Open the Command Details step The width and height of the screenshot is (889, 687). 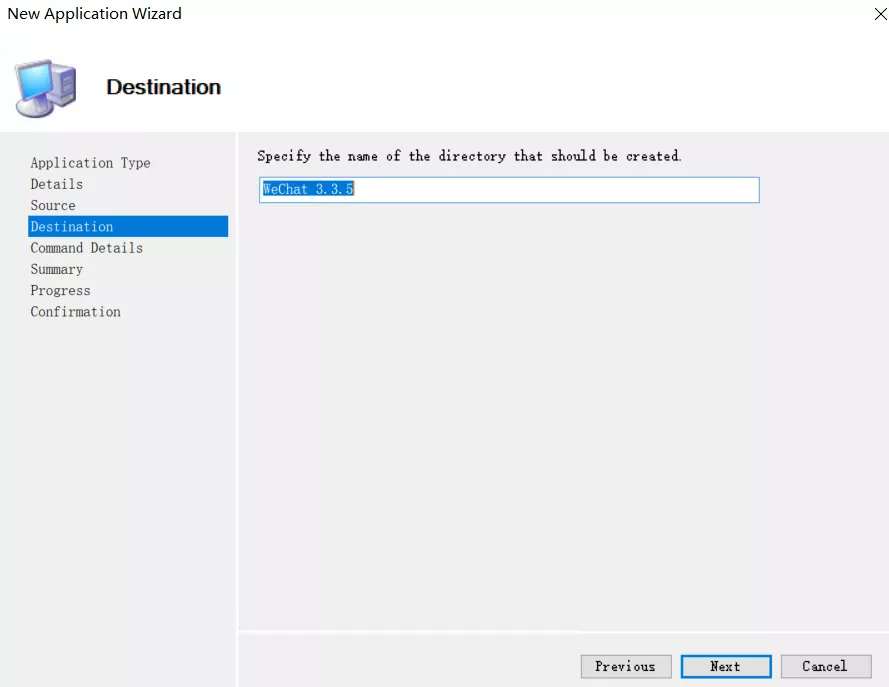coord(87,248)
